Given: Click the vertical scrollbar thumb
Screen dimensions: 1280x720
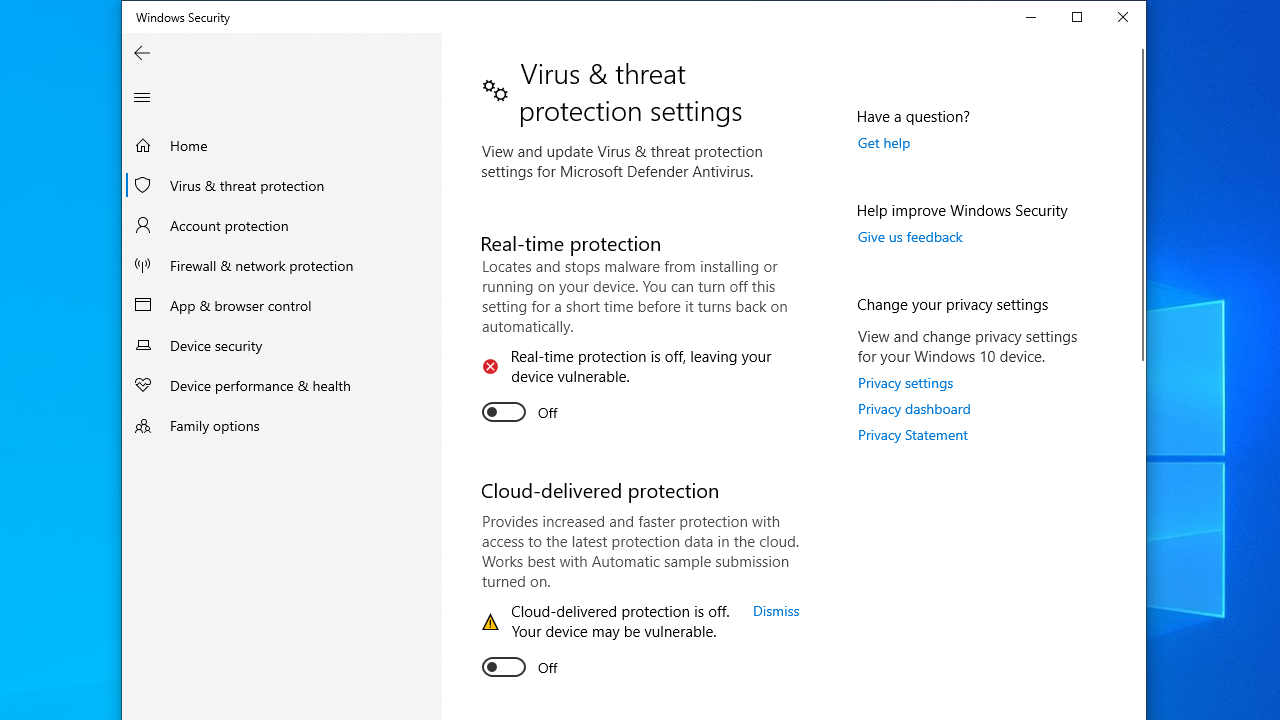Looking at the screenshot, I should coord(1143,205).
